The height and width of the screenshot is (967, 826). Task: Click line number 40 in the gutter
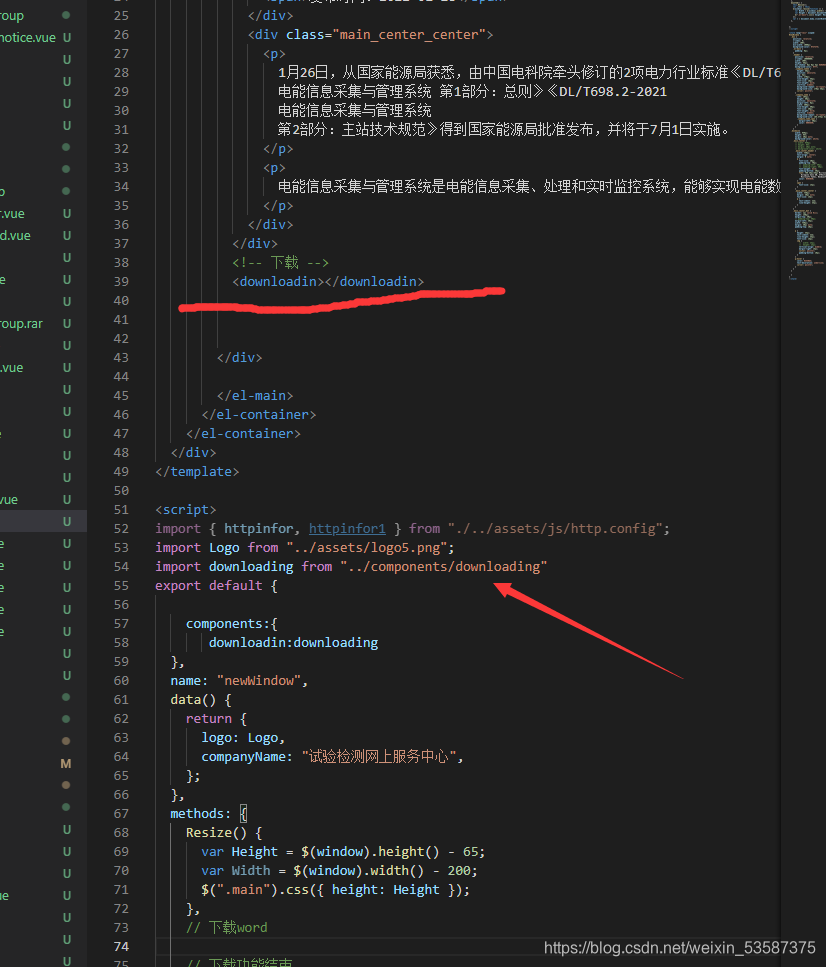point(121,301)
